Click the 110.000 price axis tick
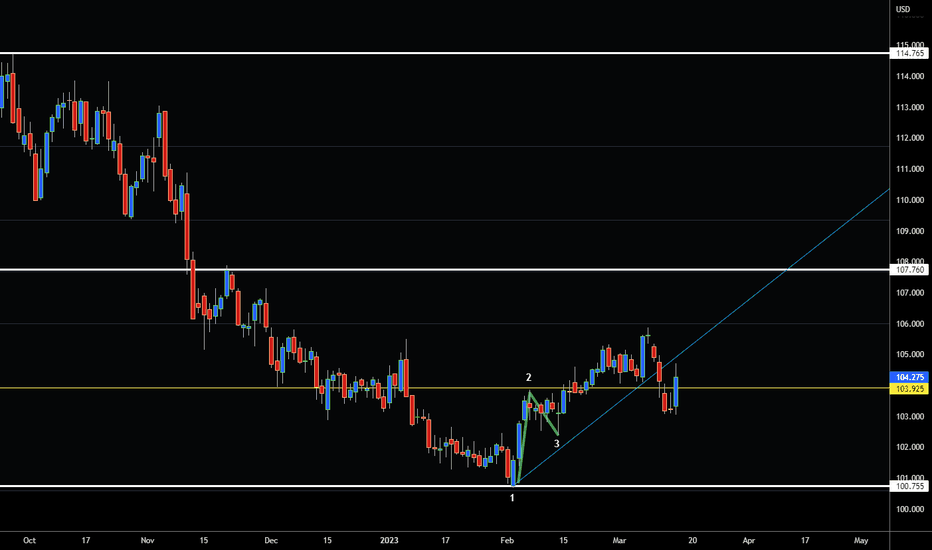 coord(910,200)
